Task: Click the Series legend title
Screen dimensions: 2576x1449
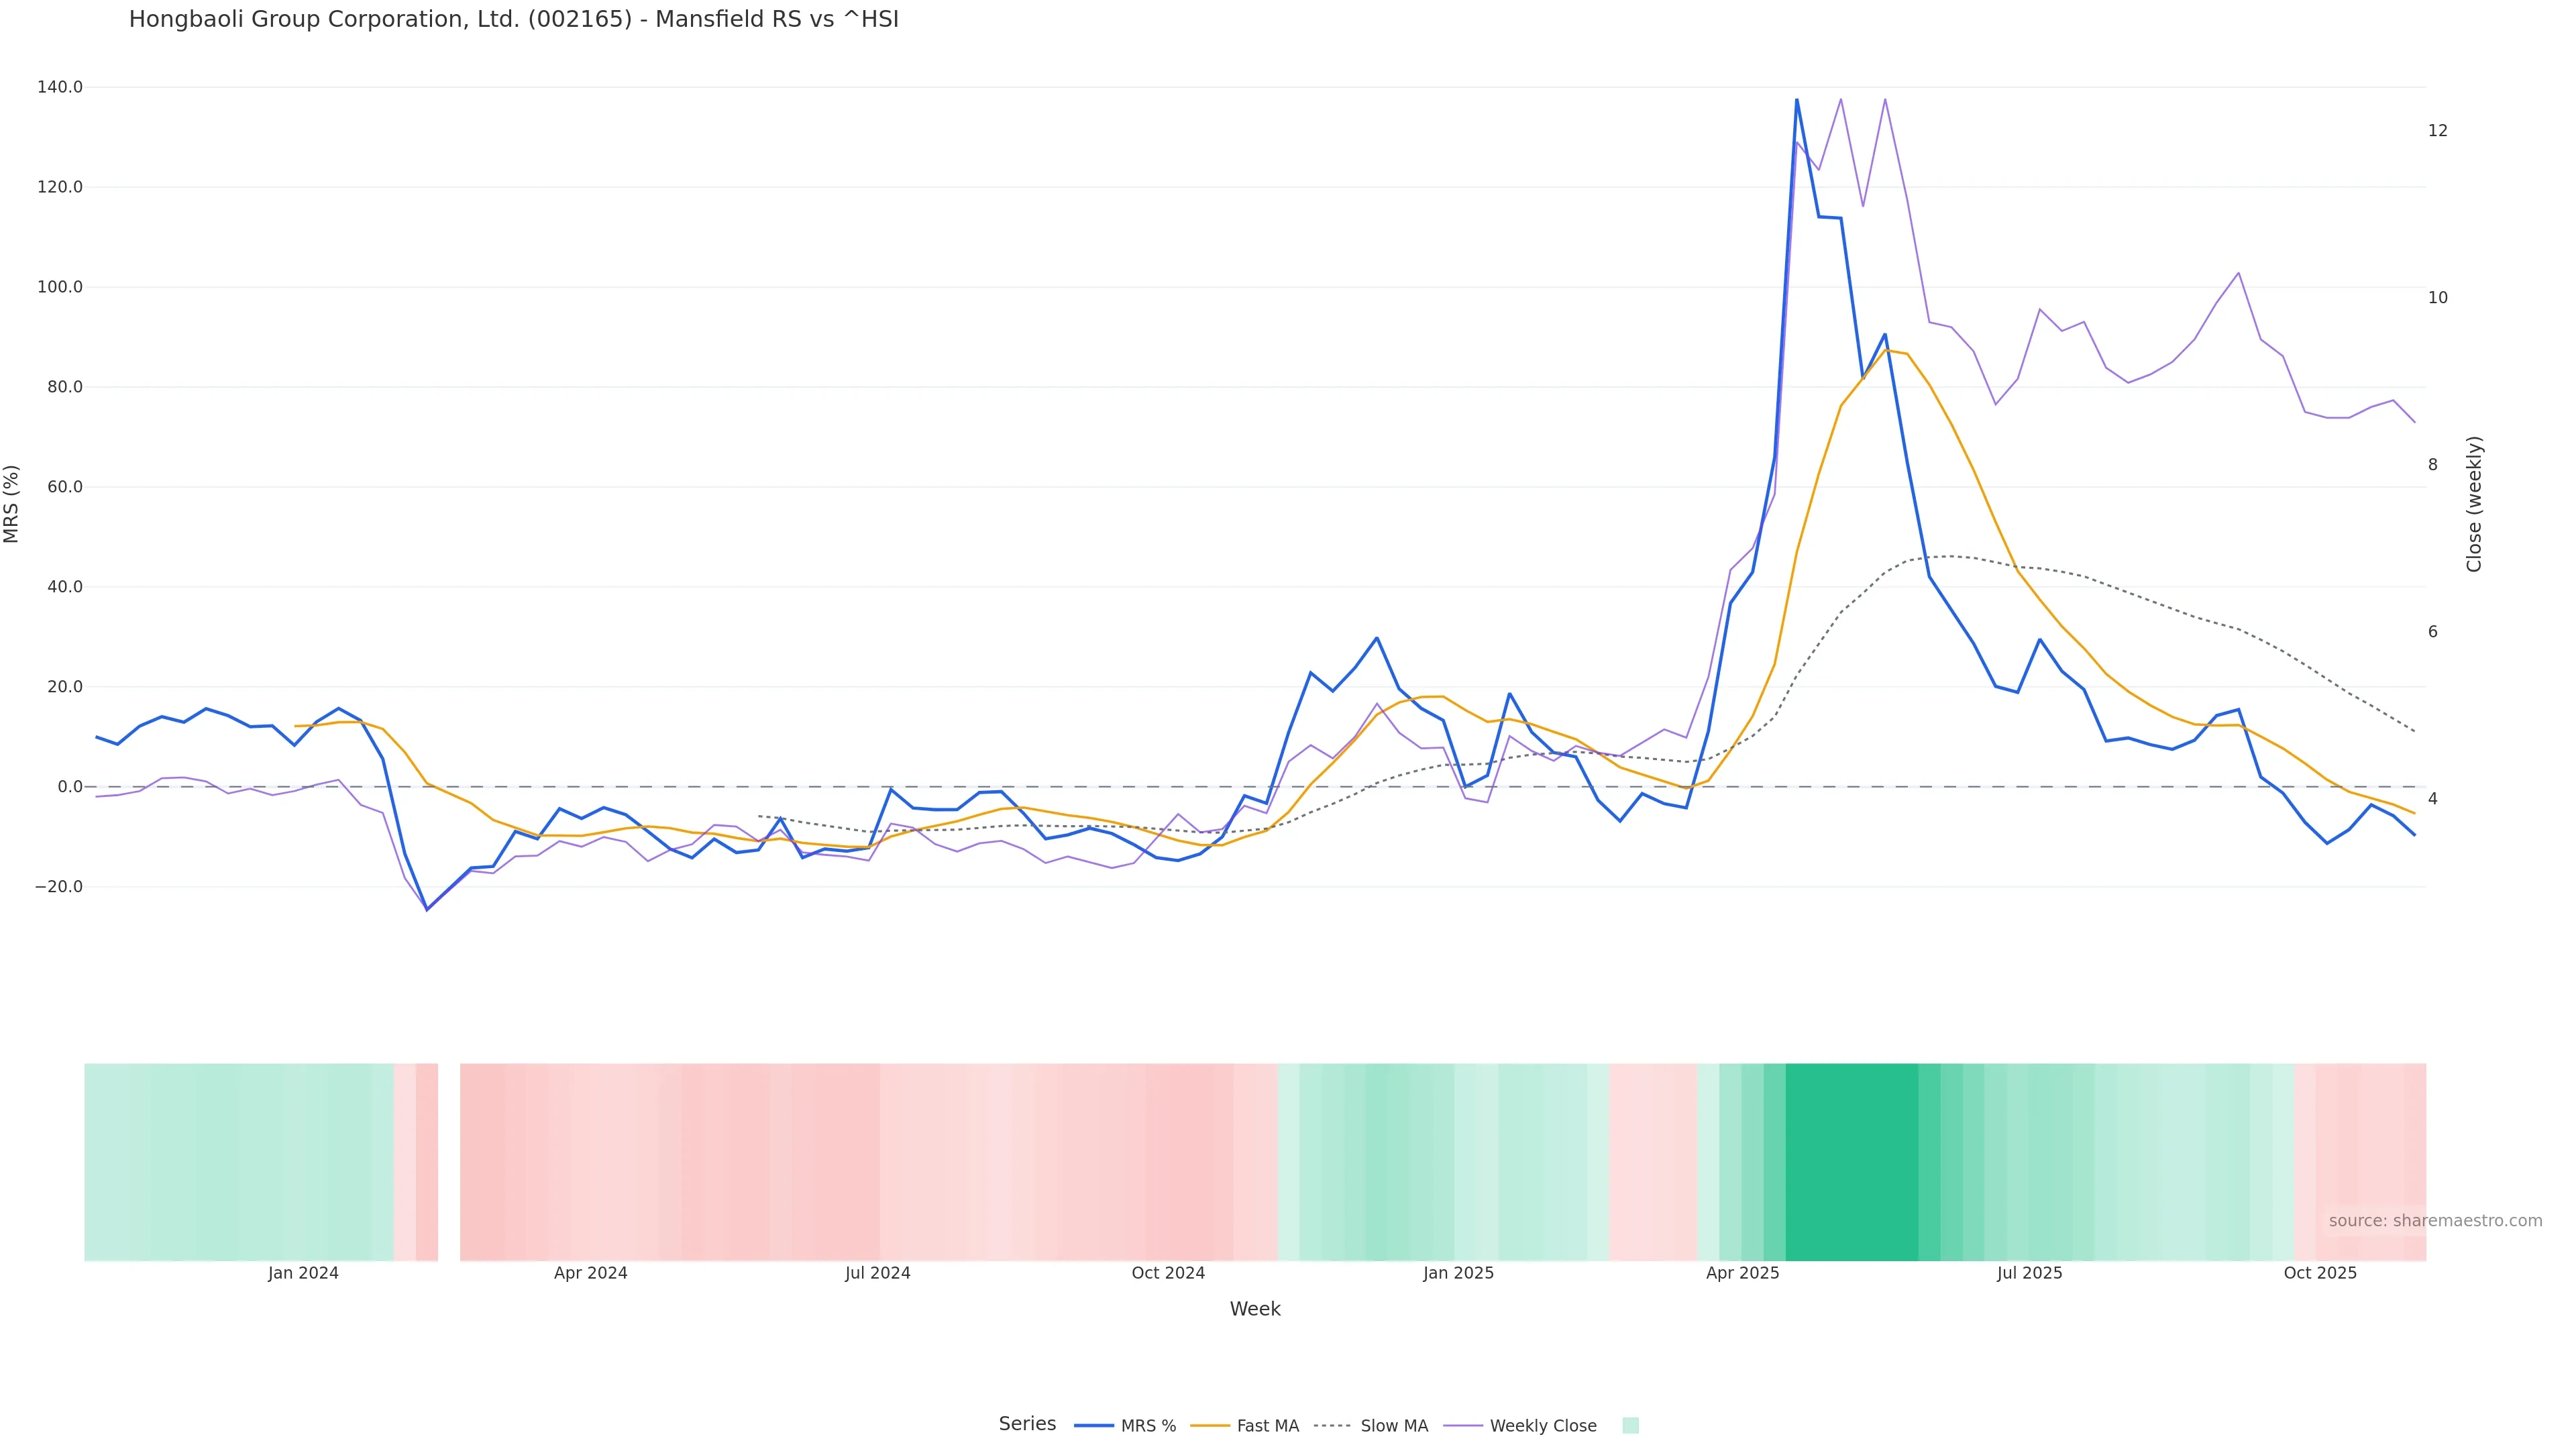Action: [x=1027, y=1424]
